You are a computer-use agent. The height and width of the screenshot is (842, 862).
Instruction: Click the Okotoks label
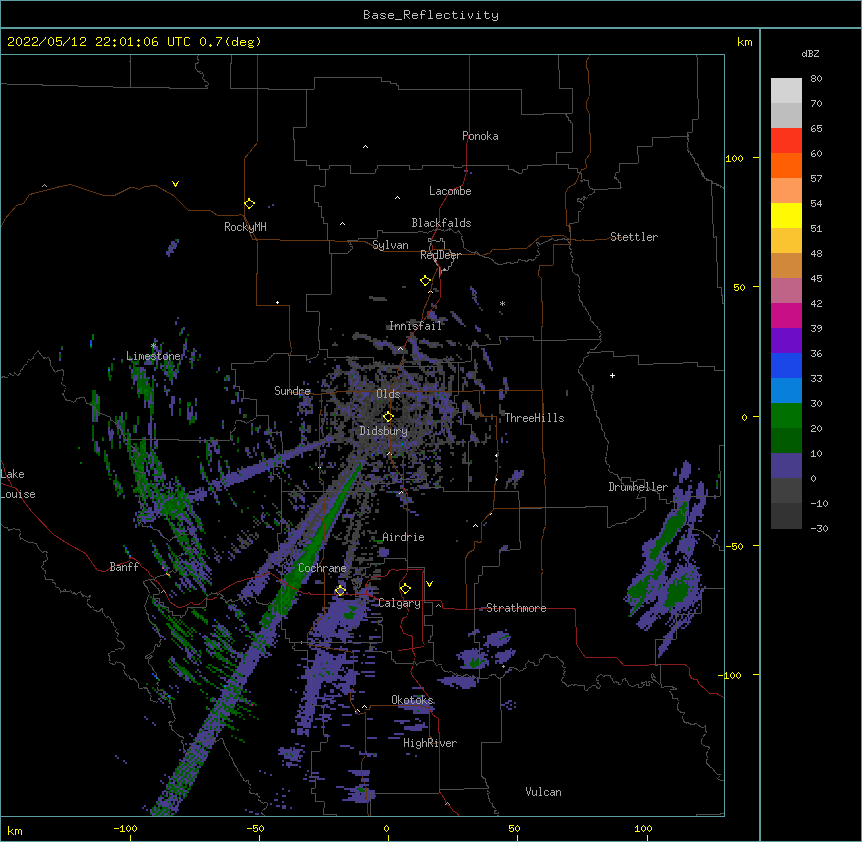412,700
